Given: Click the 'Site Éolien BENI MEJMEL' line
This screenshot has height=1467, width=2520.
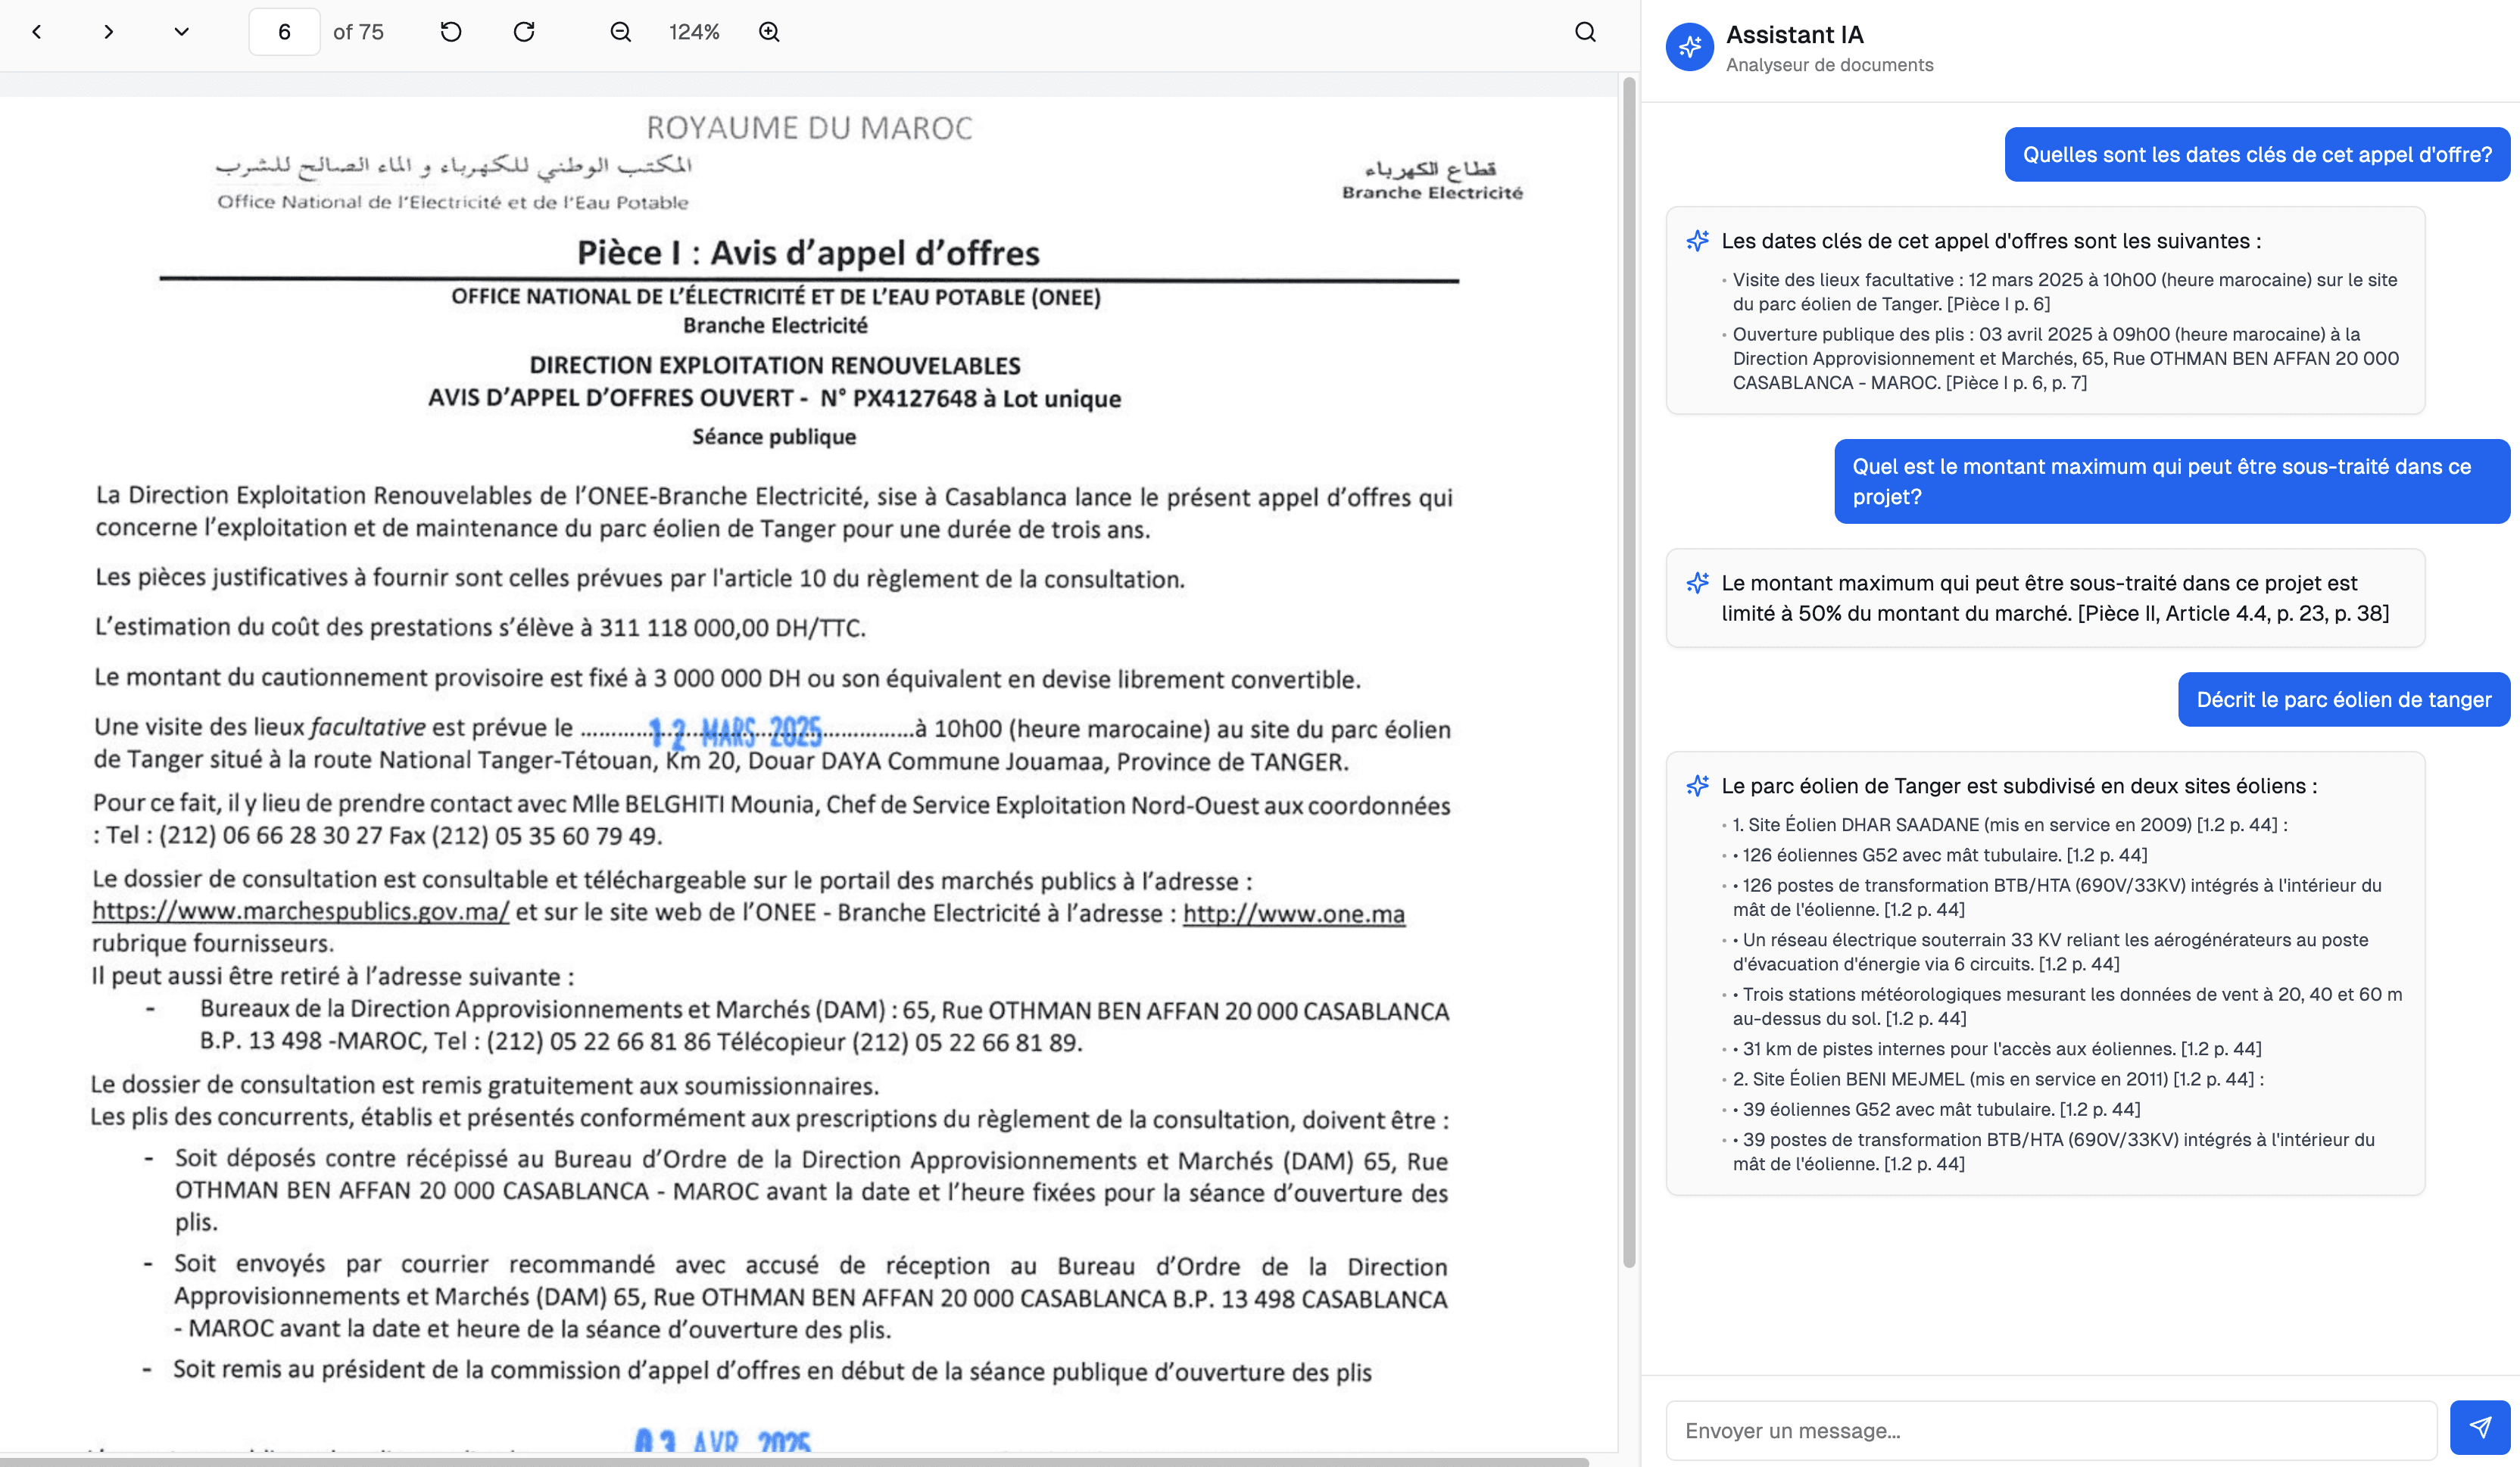Looking at the screenshot, I should [x=1998, y=1079].
